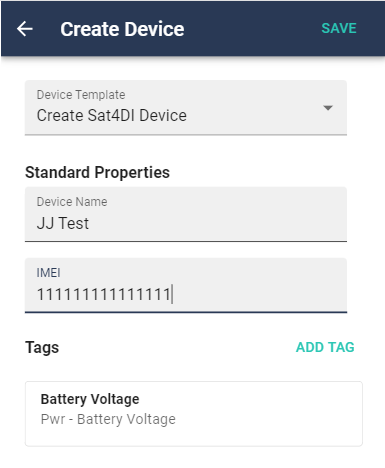Click the SAVE button in header
Image resolution: width=385 pixels, height=468 pixels.
coord(339,28)
